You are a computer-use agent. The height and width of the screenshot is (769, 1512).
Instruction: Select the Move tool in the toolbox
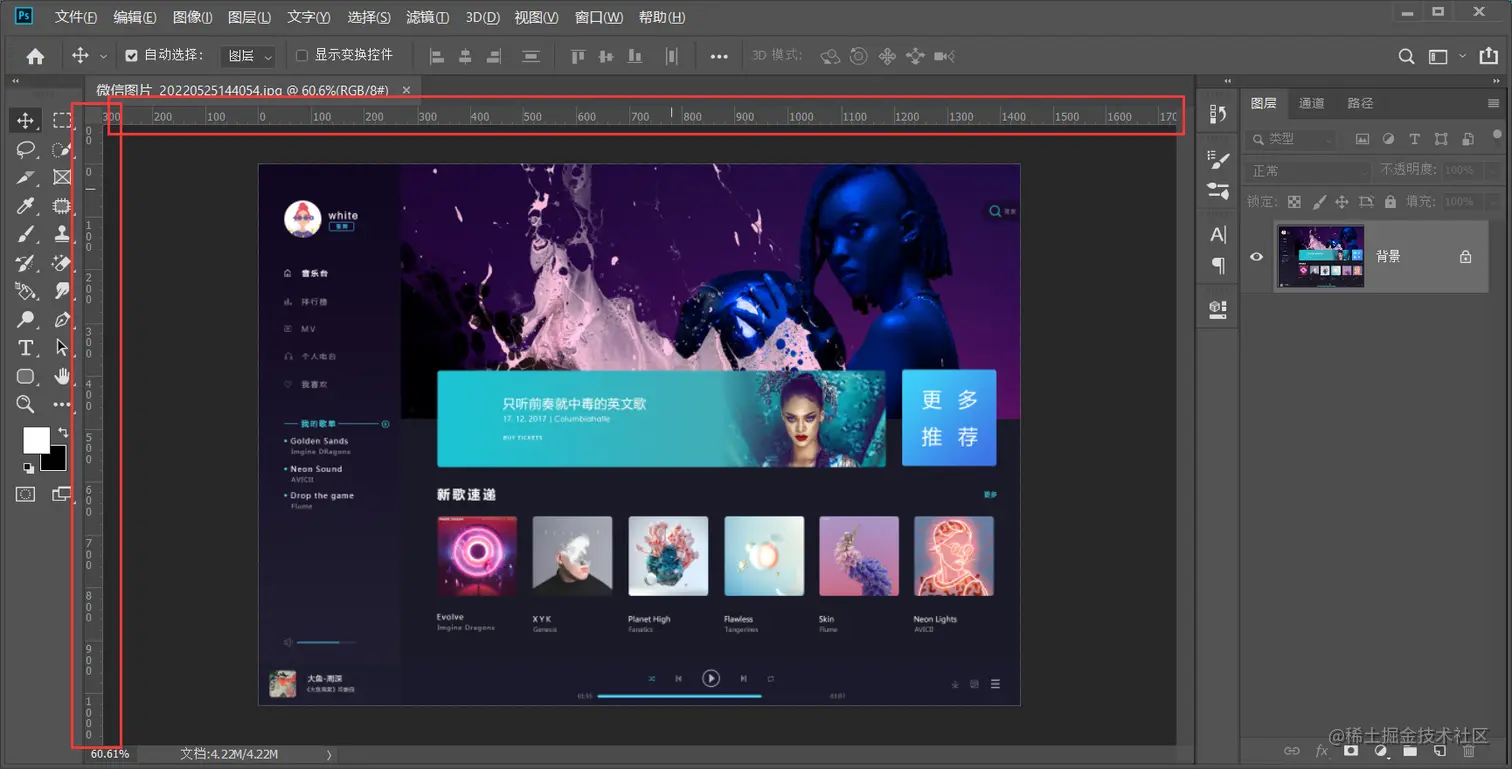click(x=26, y=121)
